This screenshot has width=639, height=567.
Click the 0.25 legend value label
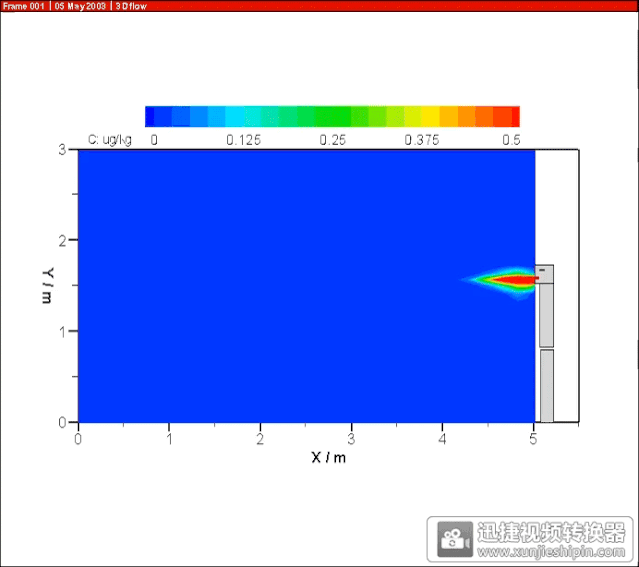[x=333, y=140]
